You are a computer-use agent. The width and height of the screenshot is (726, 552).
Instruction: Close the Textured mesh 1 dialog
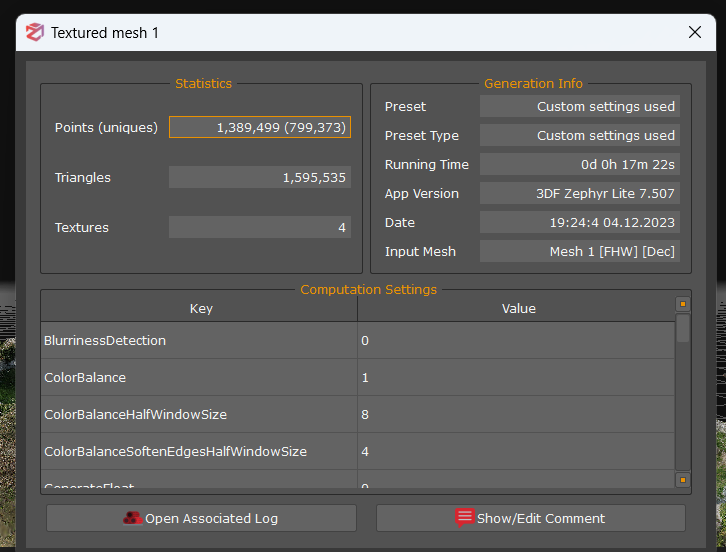tap(695, 33)
